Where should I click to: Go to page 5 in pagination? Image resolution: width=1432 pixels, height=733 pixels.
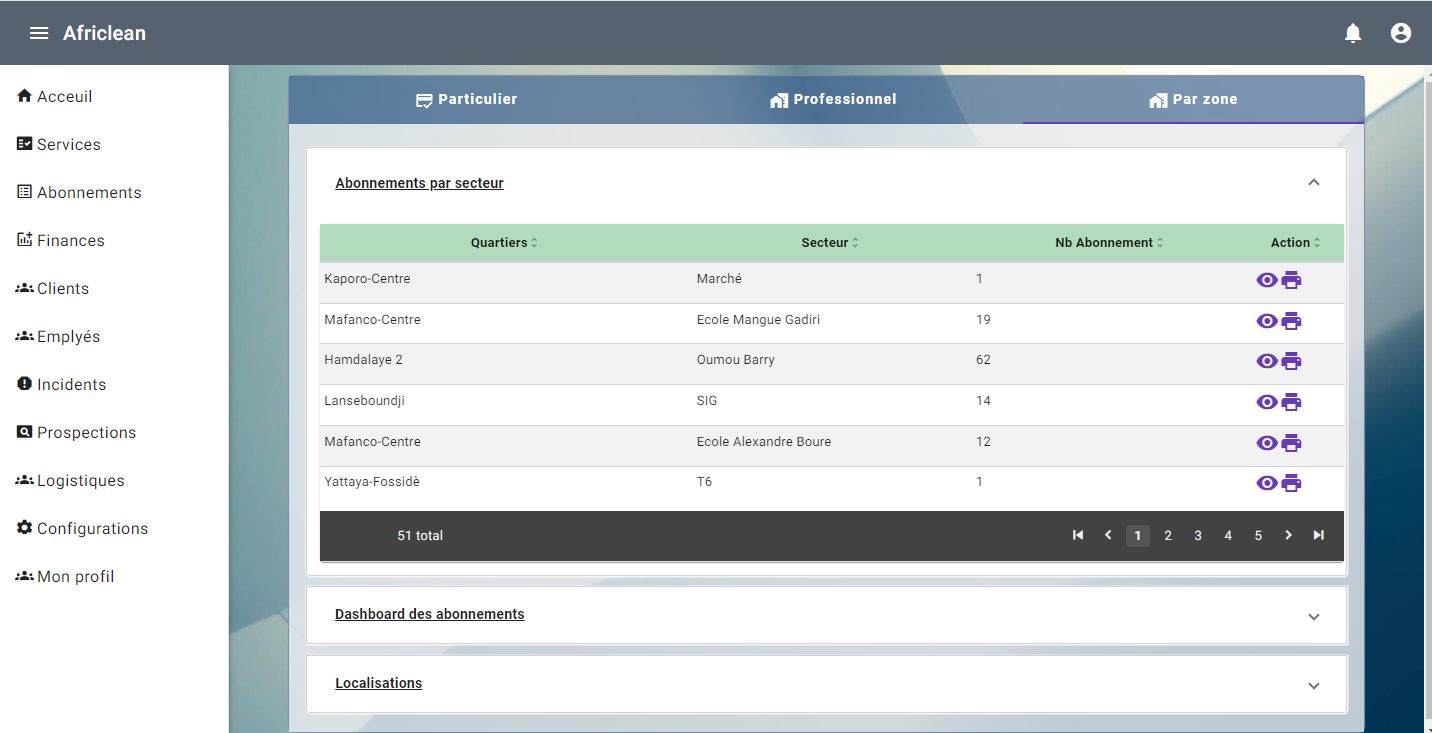pos(1258,536)
